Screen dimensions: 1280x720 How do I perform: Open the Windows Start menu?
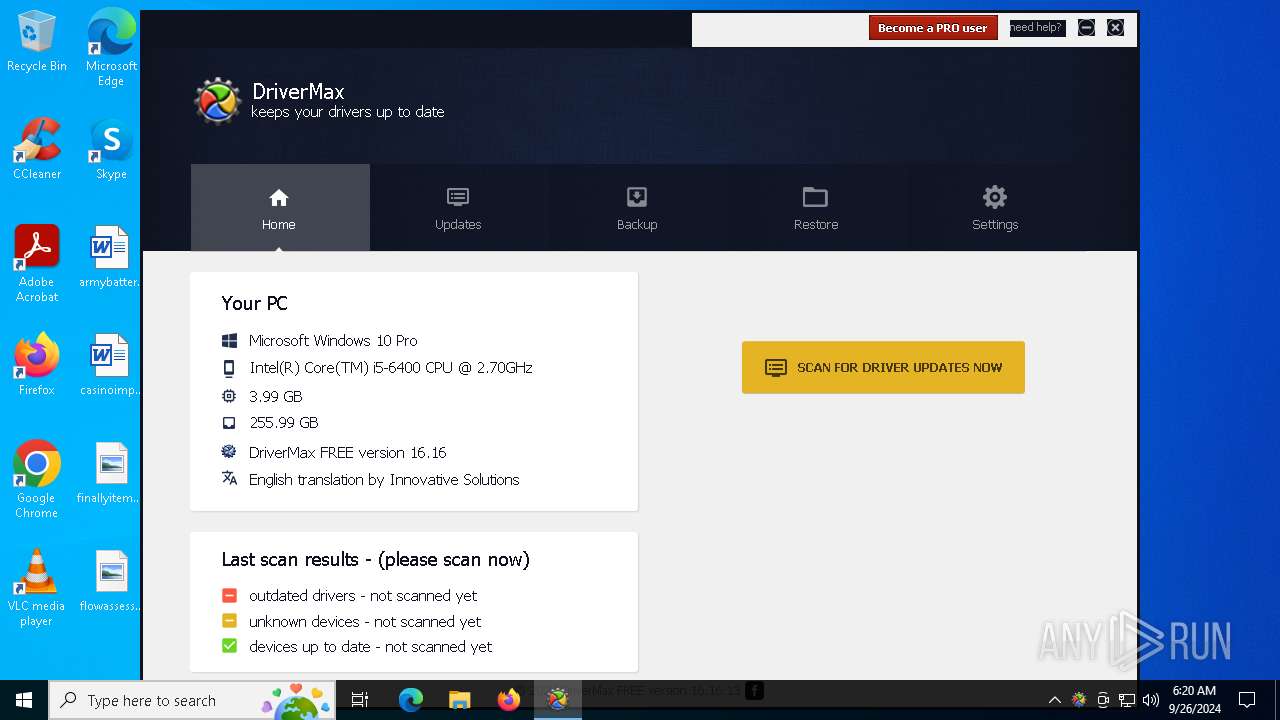tap(24, 700)
